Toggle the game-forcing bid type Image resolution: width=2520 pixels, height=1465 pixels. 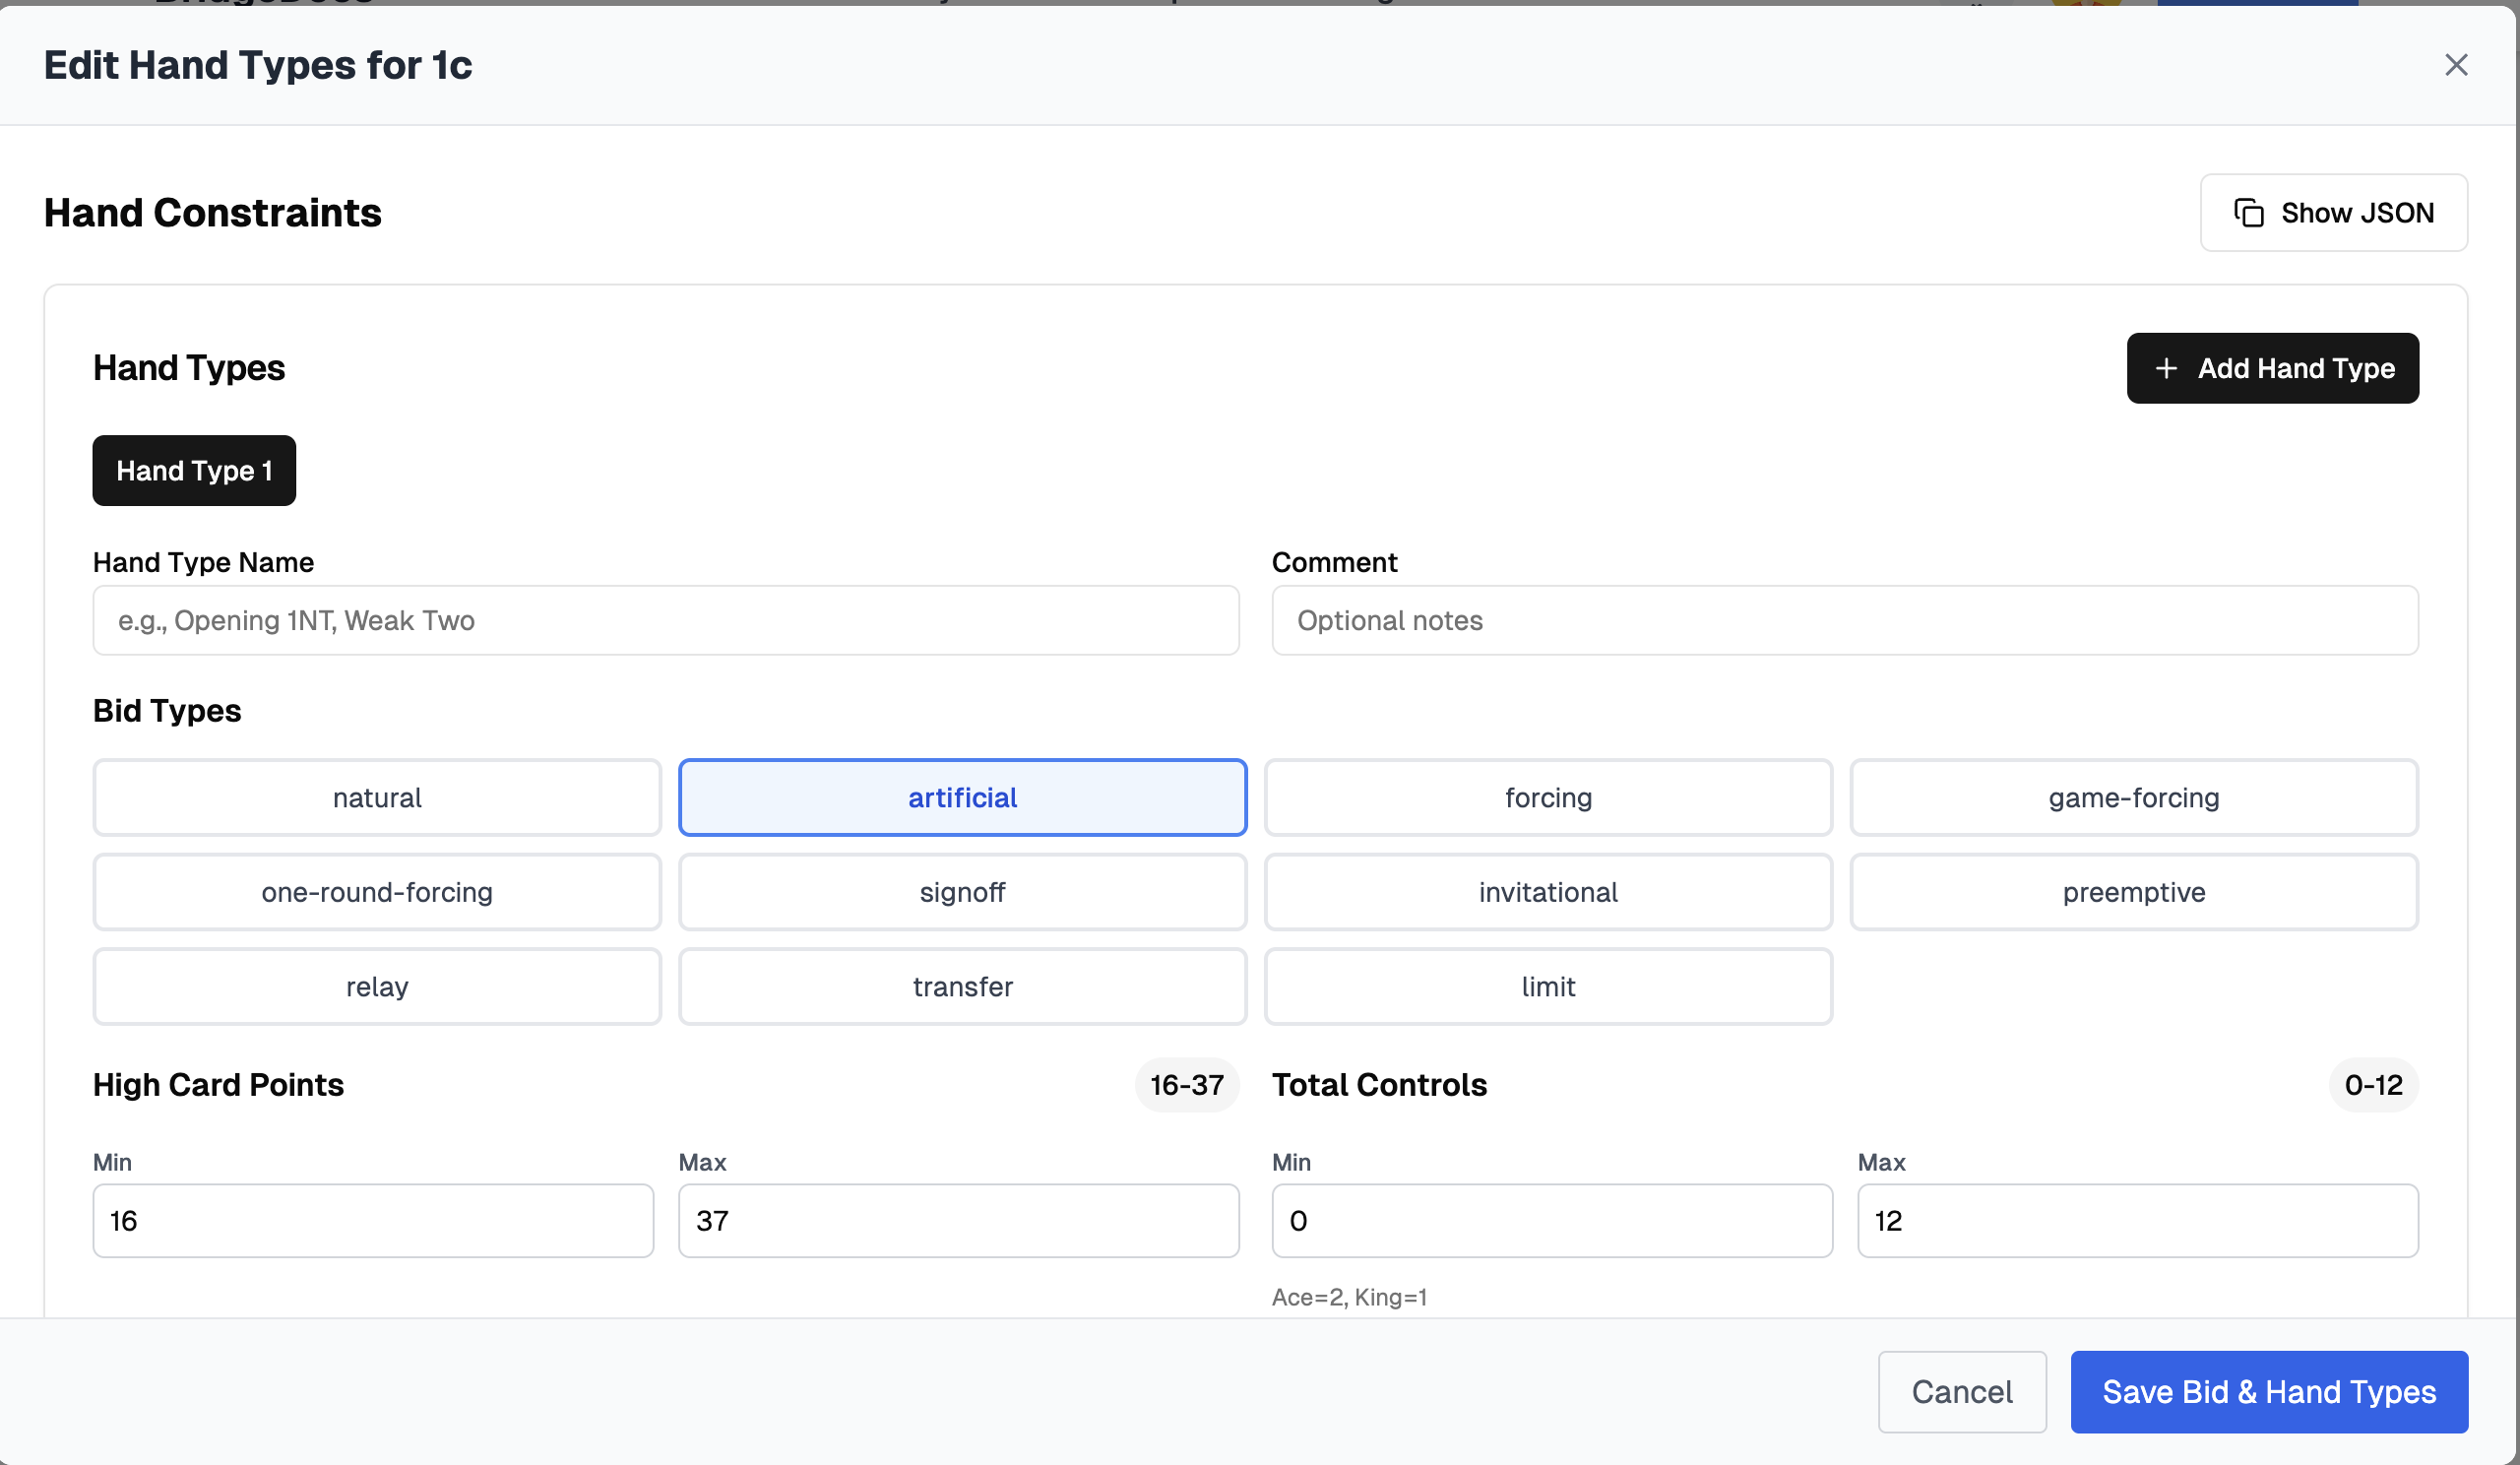[2133, 798]
